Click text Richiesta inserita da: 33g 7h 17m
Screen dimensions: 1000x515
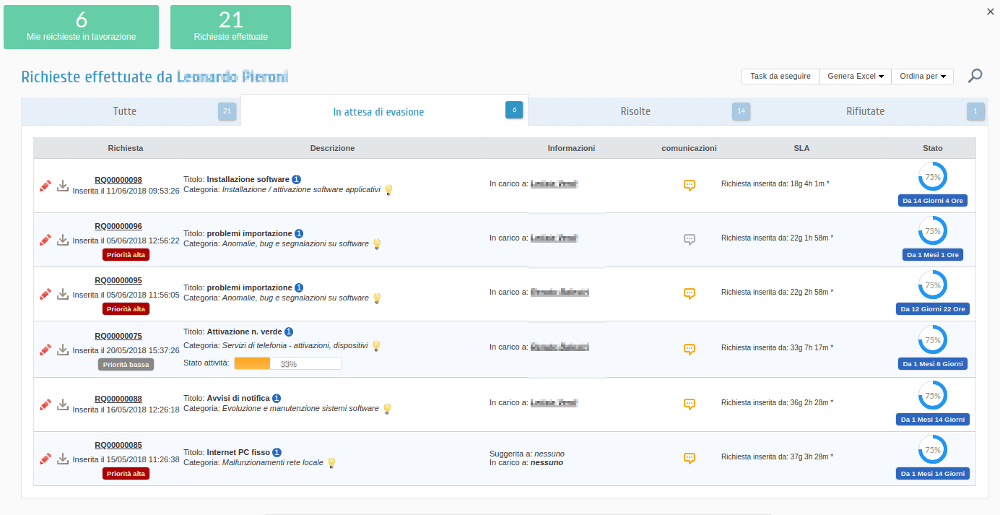tap(777, 348)
